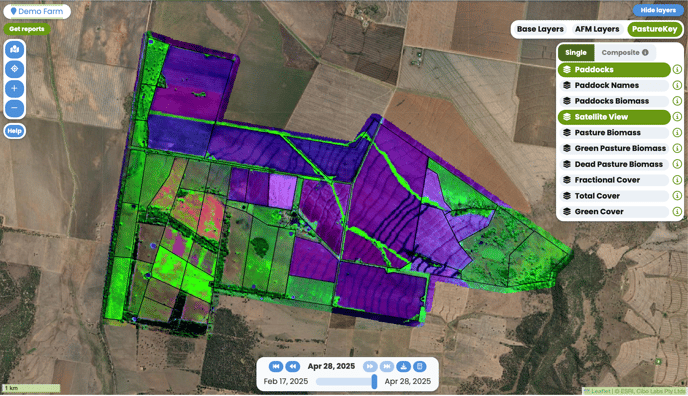
Task: Jump to first date in timeline
Action: coord(276,366)
